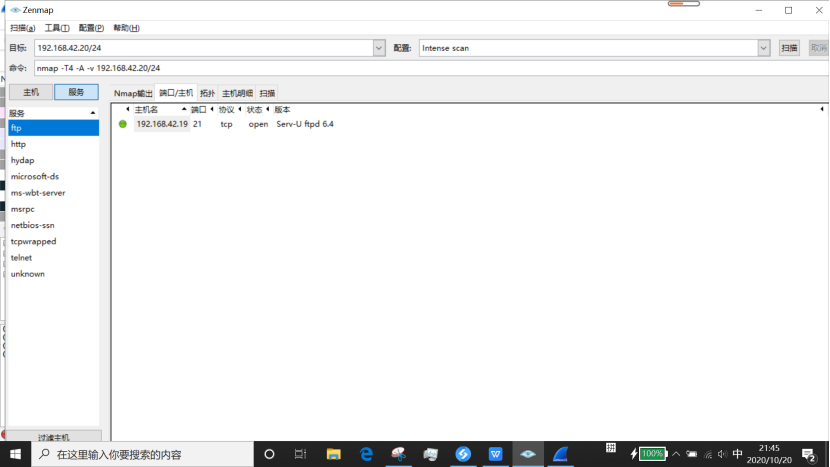Open the WPS Office taskbar icon
The height and width of the screenshot is (467, 830).
tap(495, 454)
